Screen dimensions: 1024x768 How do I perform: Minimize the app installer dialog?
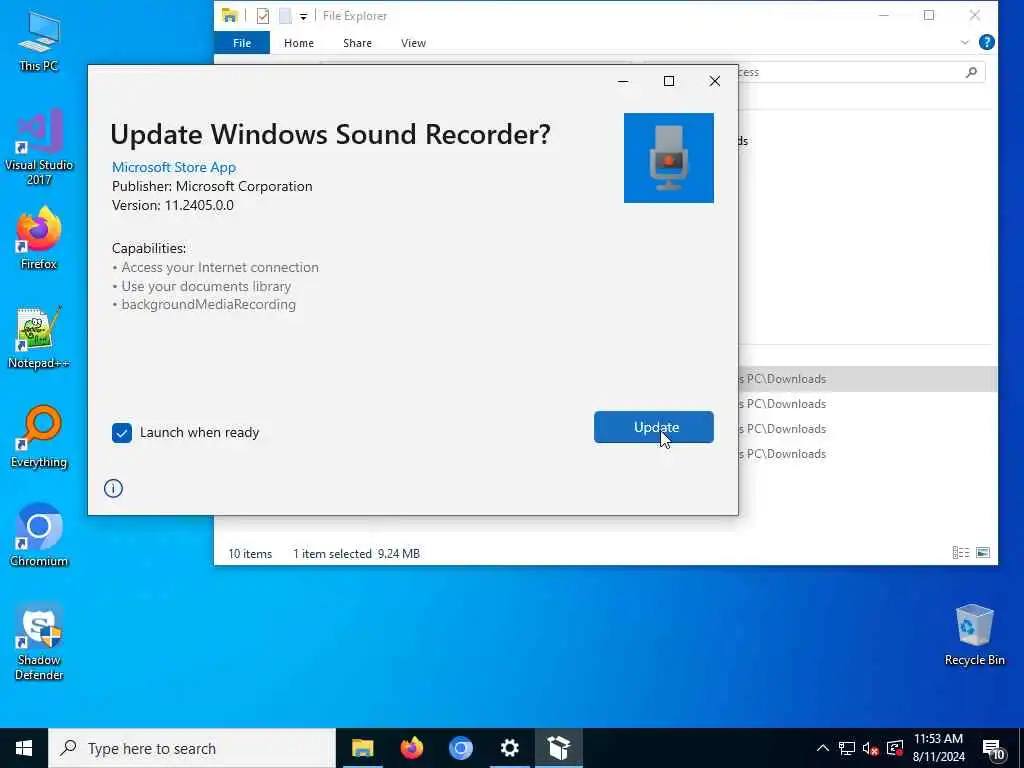tap(623, 81)
